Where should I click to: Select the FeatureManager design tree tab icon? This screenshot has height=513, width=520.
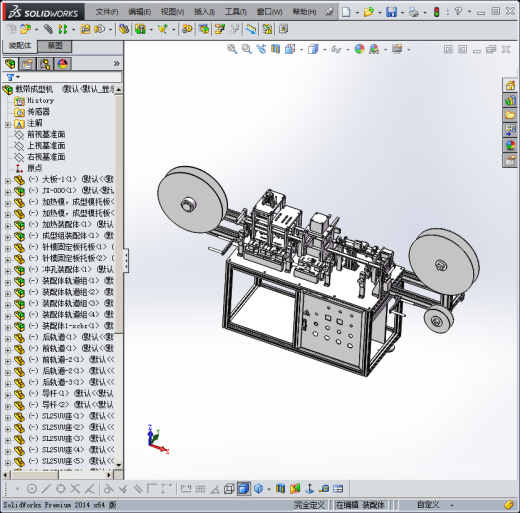pos(10,64)
